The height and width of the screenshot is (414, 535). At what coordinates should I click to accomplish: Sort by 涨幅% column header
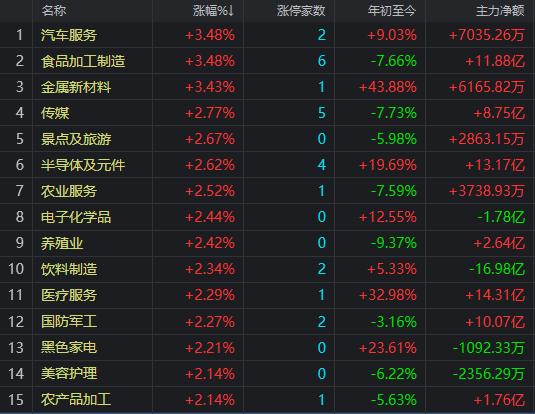pyautogui.click(x=211, y=11)
